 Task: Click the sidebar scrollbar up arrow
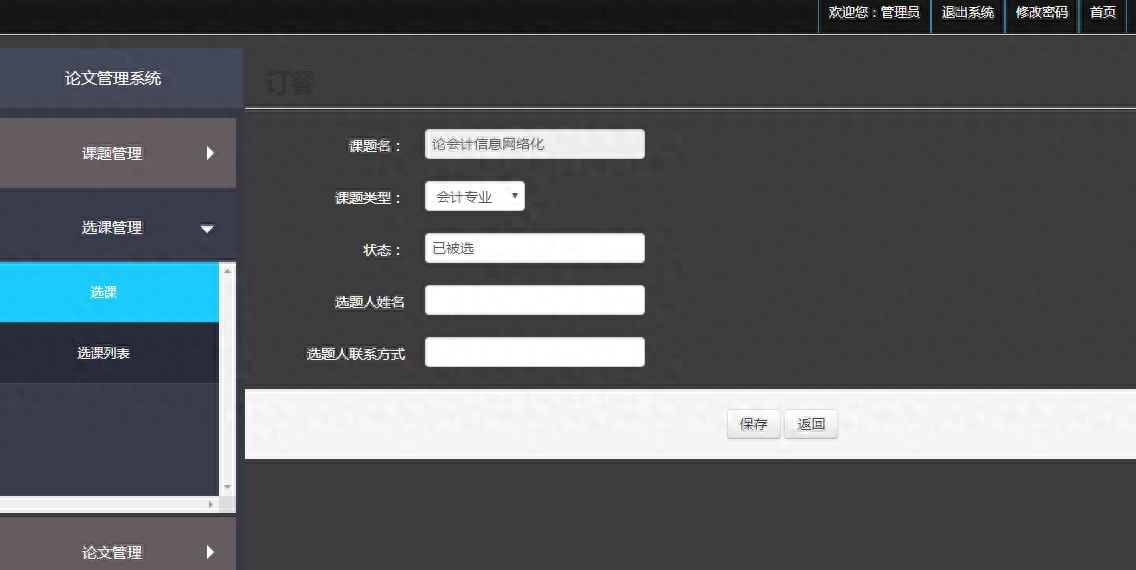click(x=227, y=271)
